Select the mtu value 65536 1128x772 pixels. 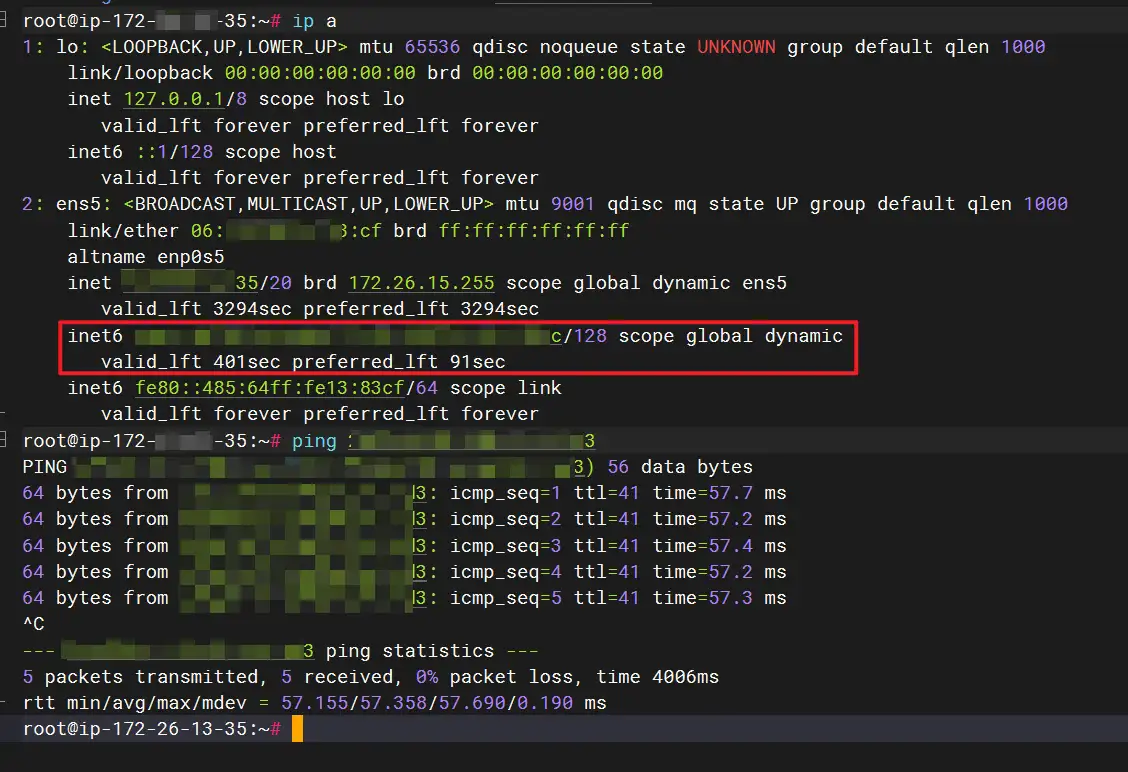click(432, 47)
